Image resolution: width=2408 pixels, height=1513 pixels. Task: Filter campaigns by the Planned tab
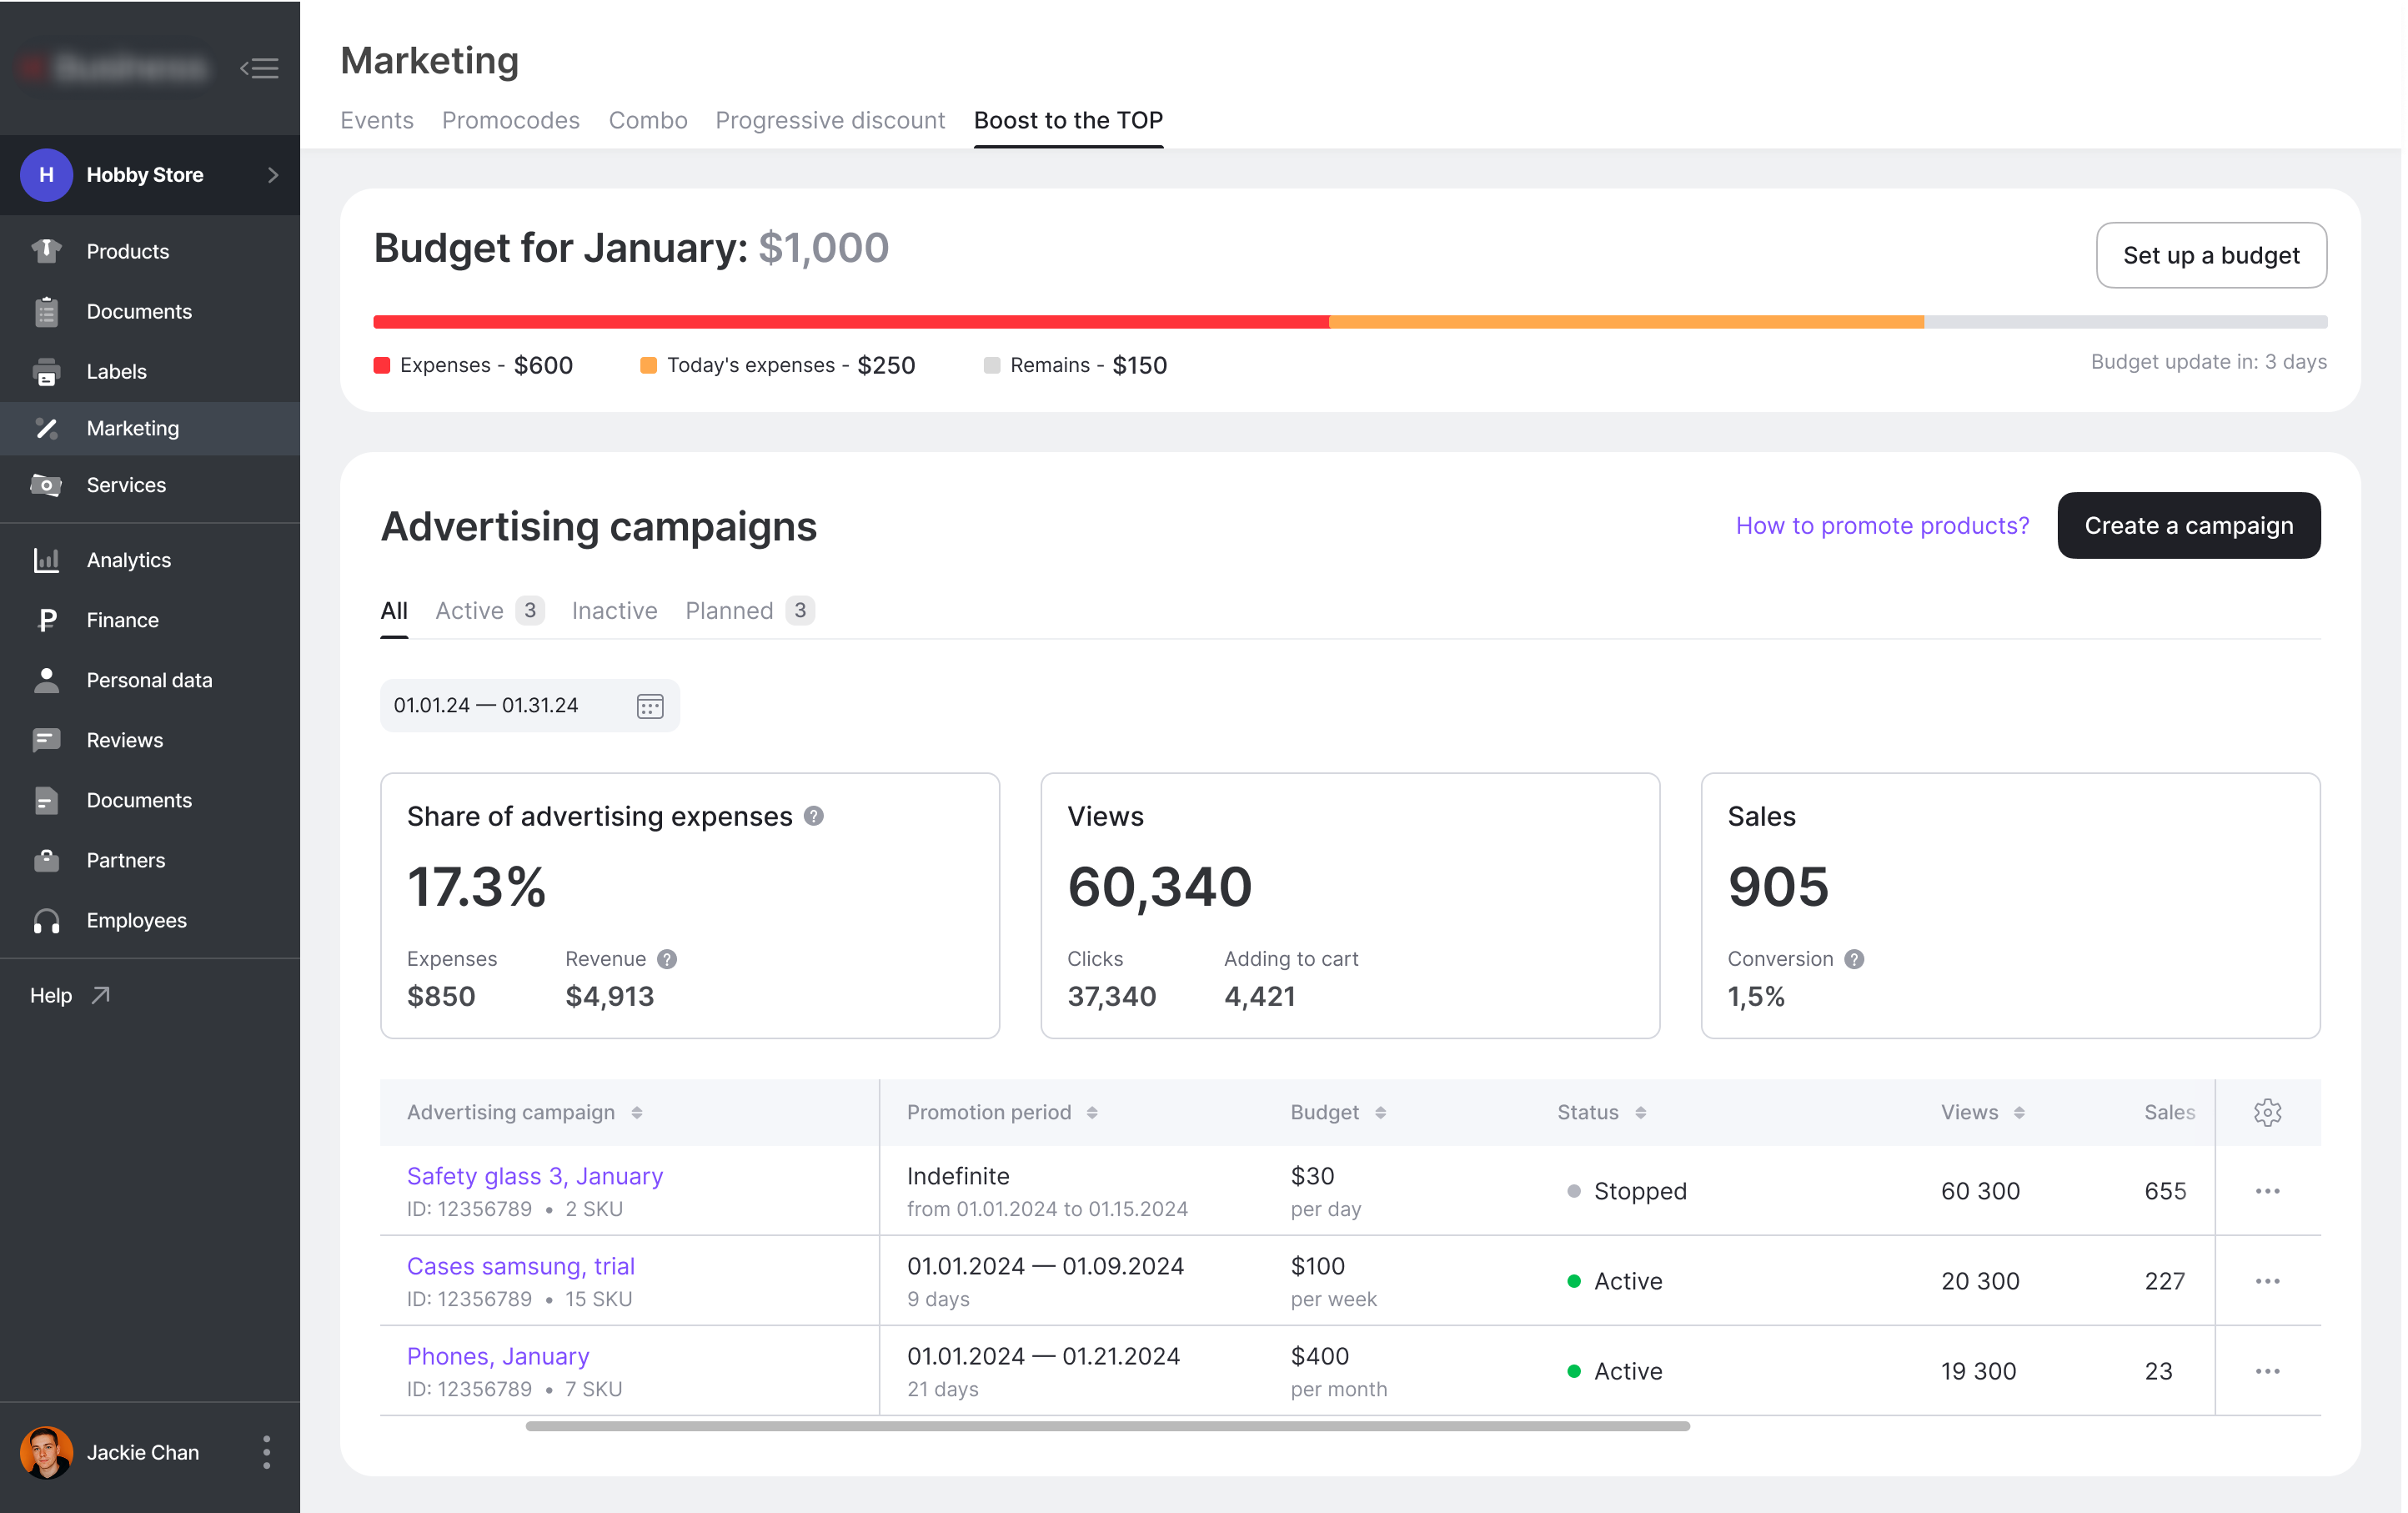point(729,610)
